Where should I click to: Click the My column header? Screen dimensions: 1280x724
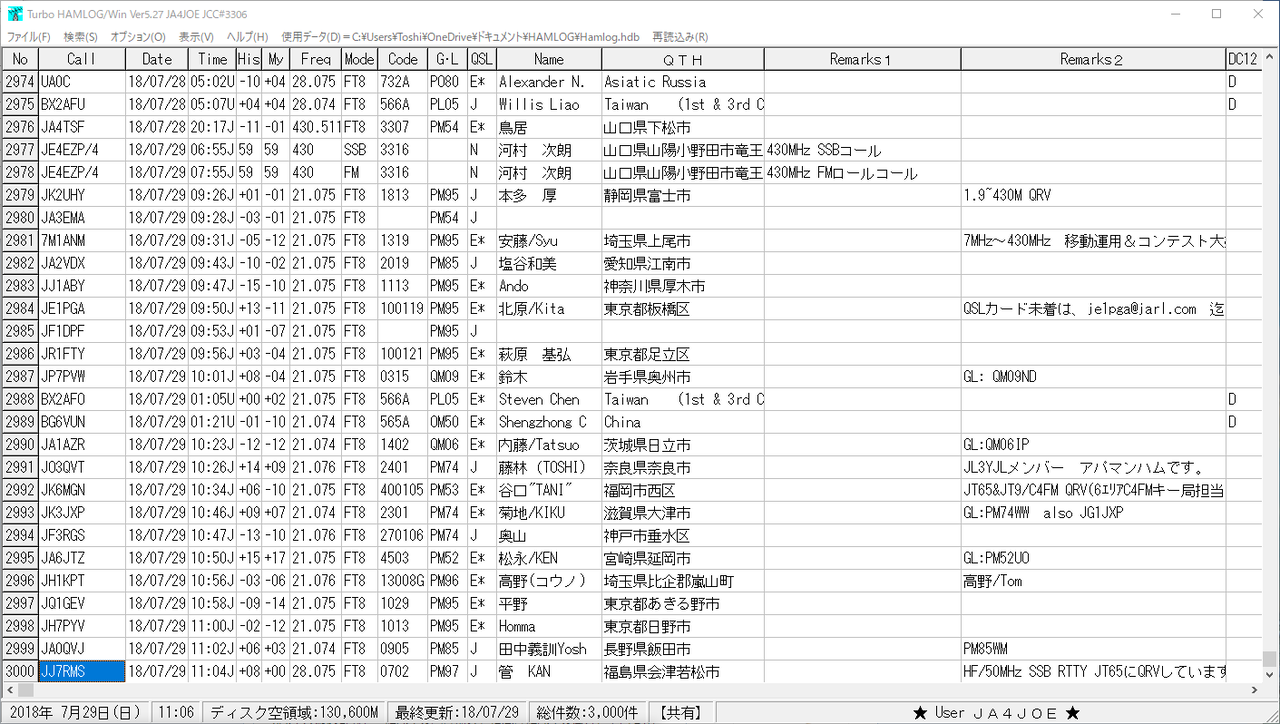click(x=275, y=59)
